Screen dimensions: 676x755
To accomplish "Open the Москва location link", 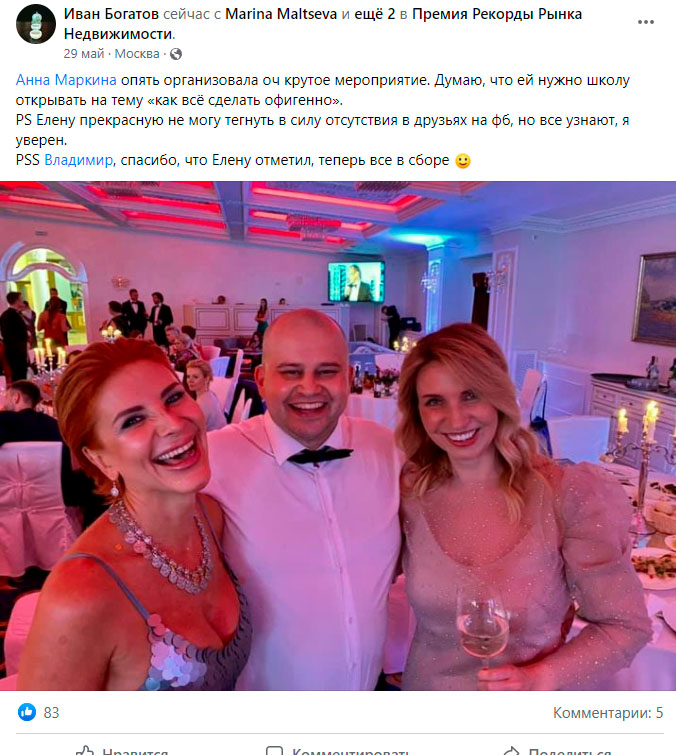I will click(137, 53).
